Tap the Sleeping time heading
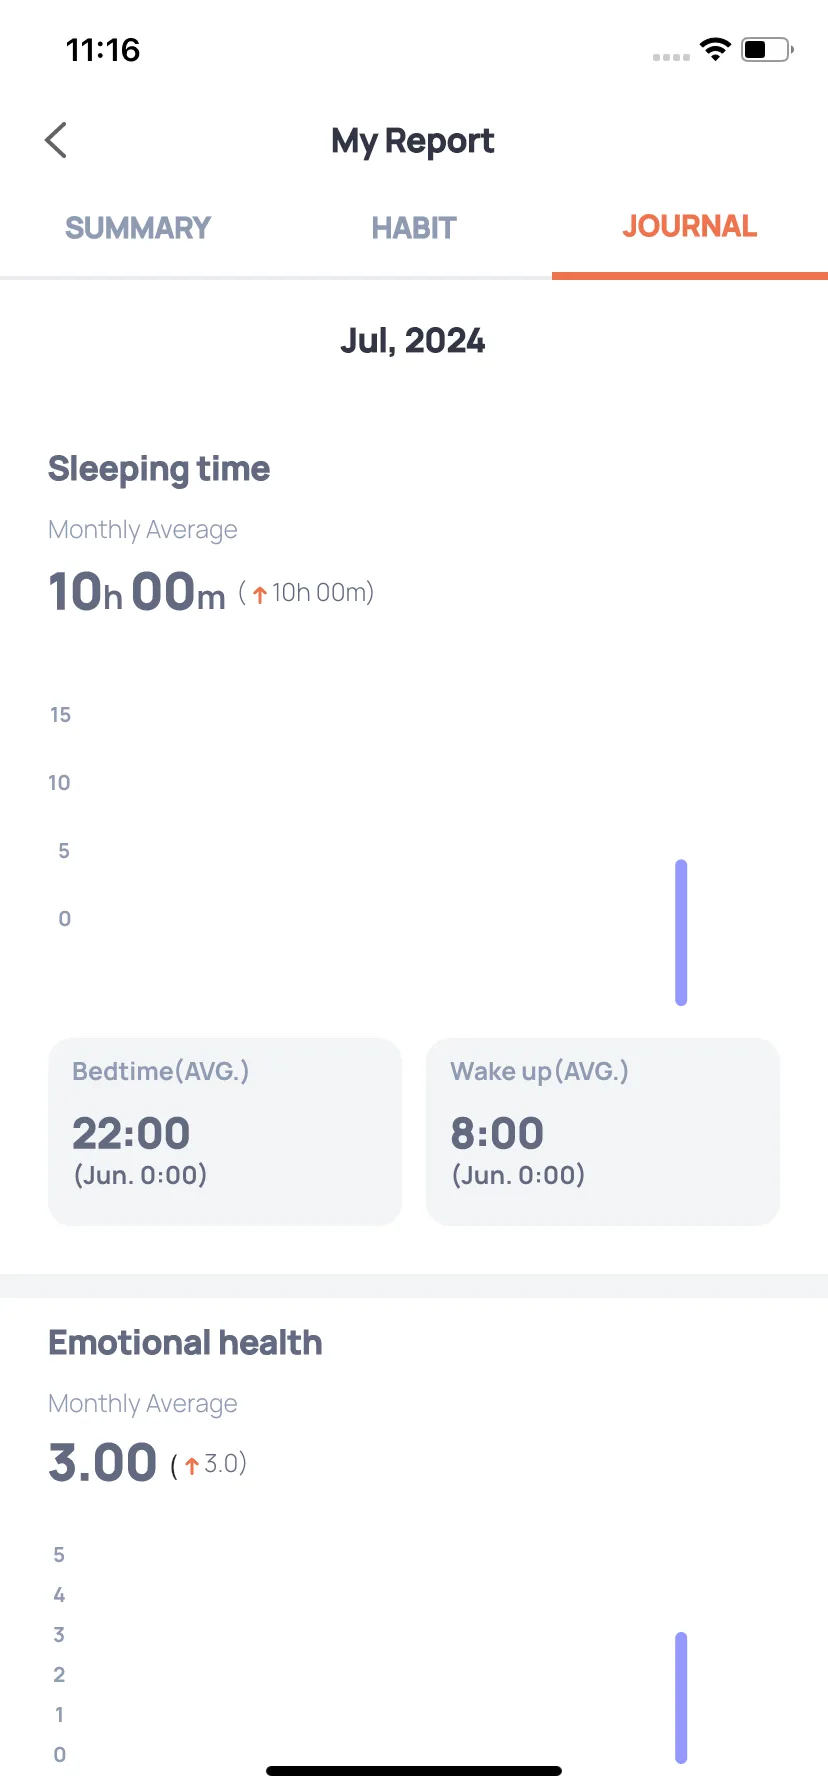The height and width of the screenshot is (1792, 828). coord(159,469)
